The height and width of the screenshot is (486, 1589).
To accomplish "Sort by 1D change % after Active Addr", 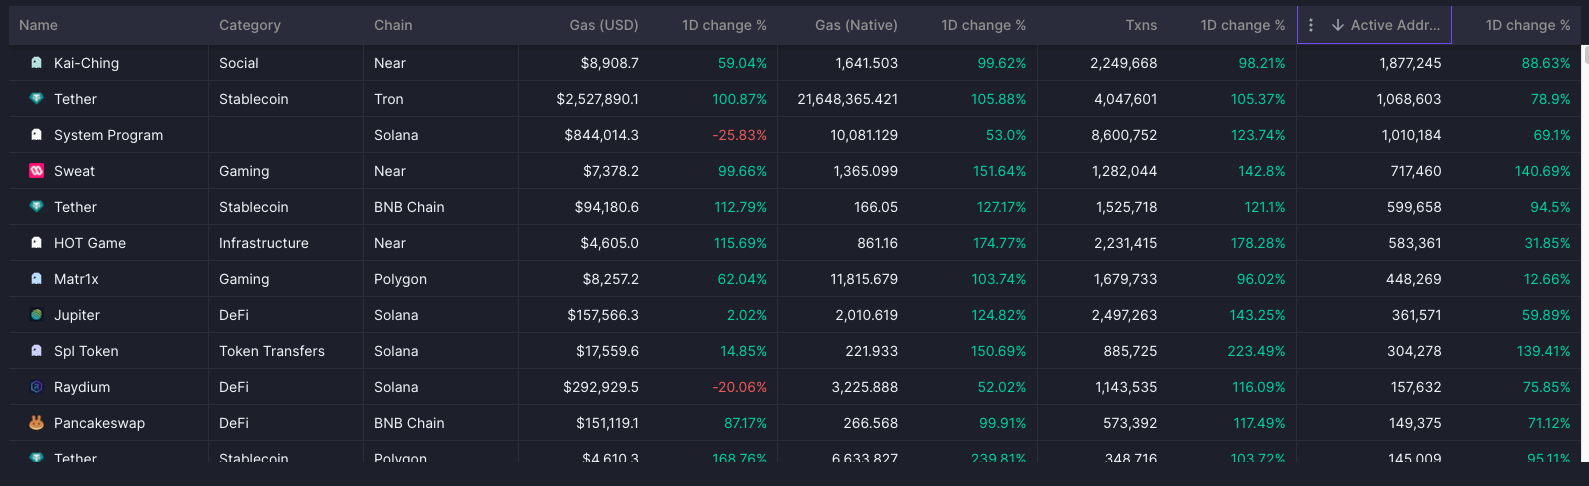I will click(1528, 25).
